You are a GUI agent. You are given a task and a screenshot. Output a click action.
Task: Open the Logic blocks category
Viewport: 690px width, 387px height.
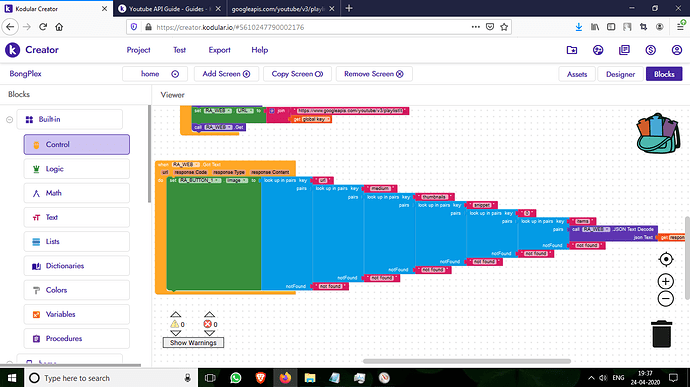coord(77,169)
